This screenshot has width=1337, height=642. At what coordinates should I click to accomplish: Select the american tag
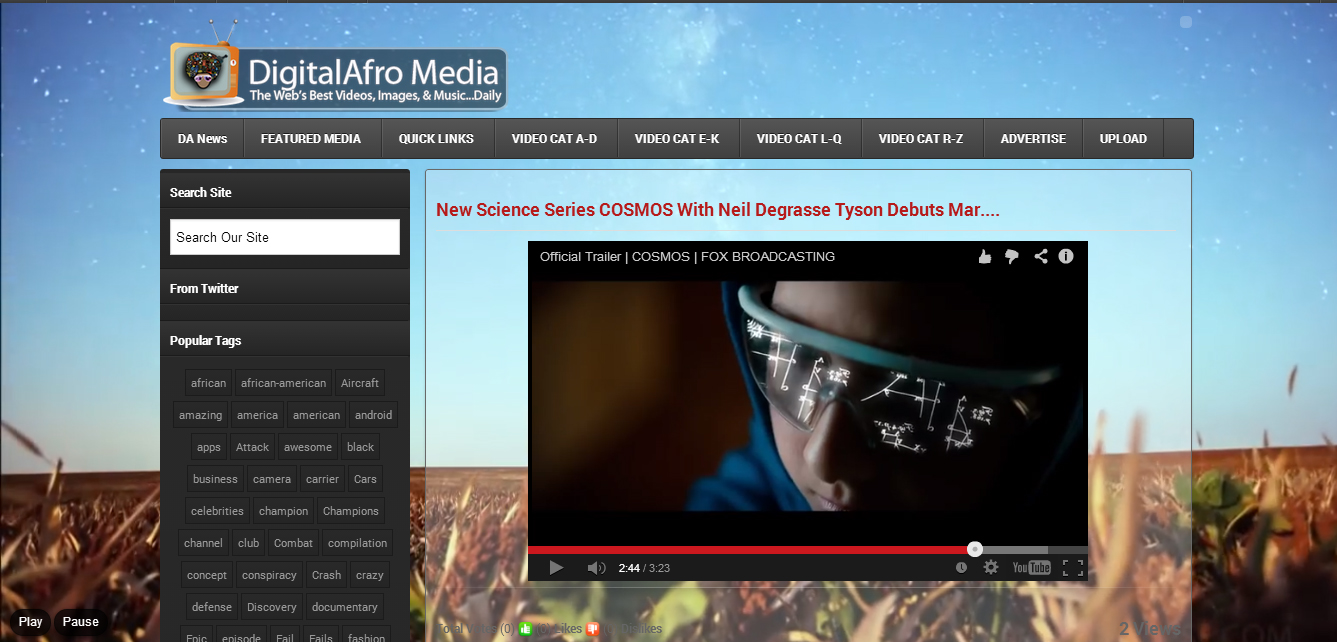pos(316,415)
